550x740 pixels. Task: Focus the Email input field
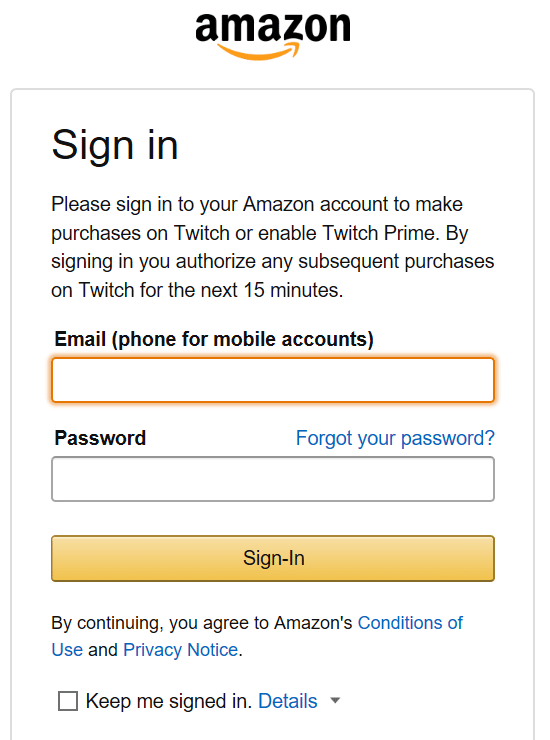tap(273, 380)
